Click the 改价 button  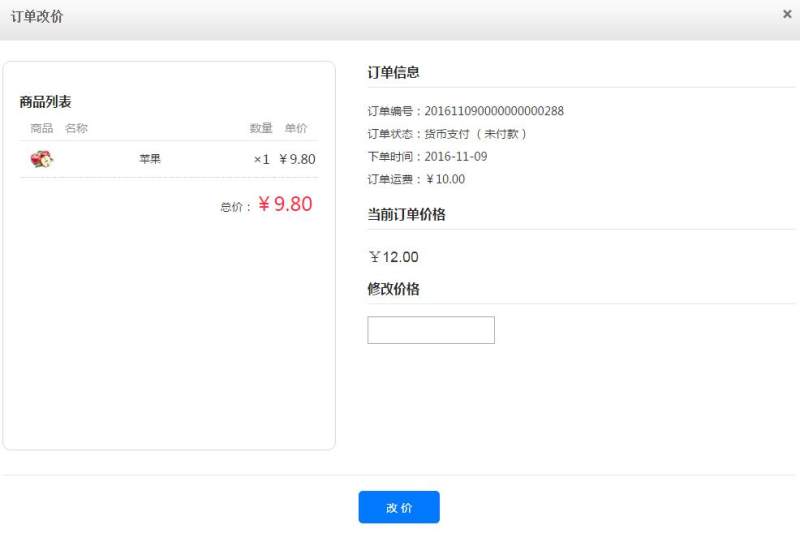(399, 507)
